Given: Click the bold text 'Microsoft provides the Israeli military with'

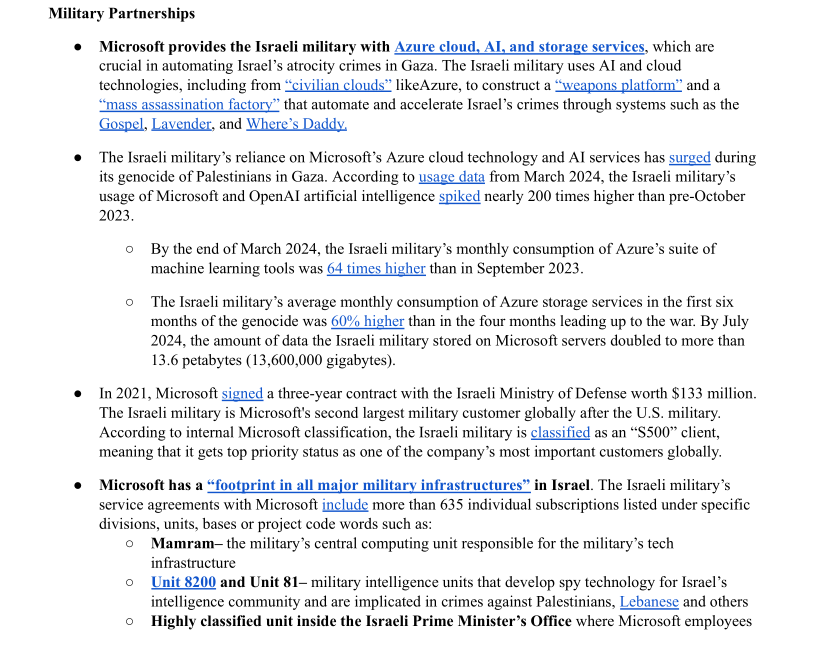Looking at the screenshot, I should click(x=244, y=47).
